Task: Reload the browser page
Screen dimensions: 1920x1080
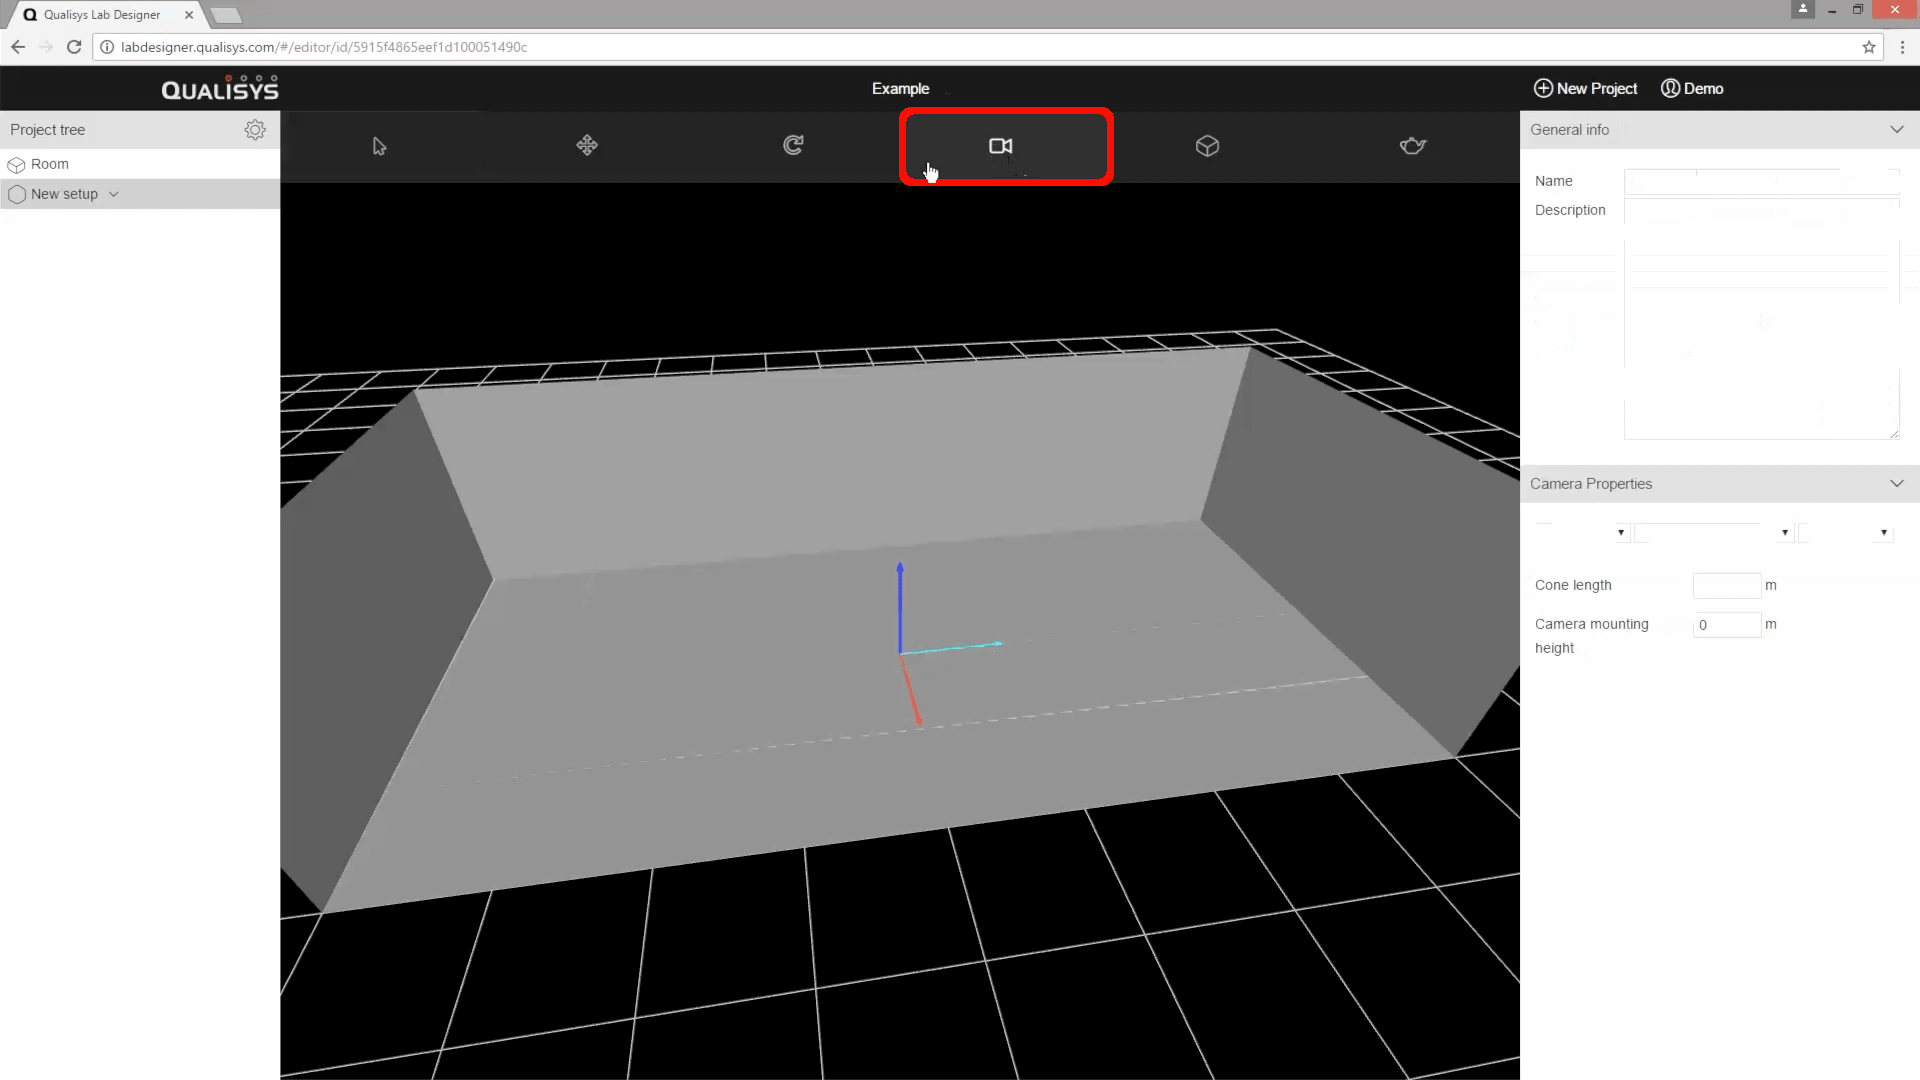Action: click(x=74, y=47)
